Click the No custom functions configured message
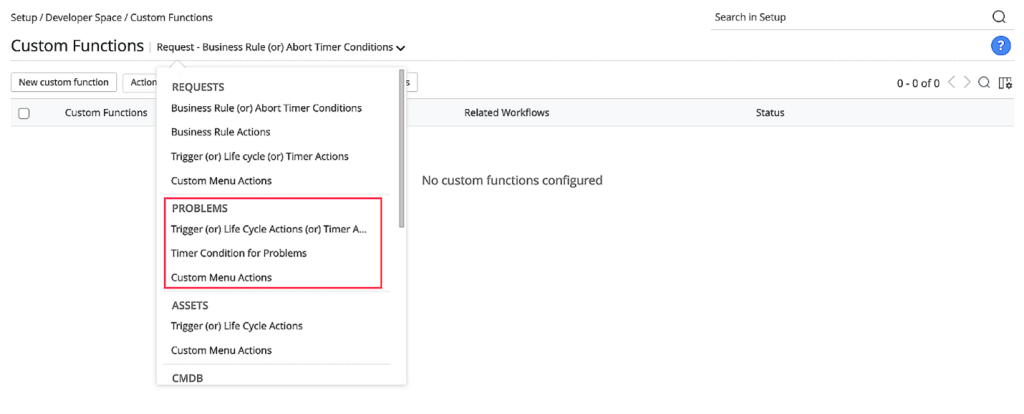This screenshot has height=414, width=1024. (x=512, y=180)
